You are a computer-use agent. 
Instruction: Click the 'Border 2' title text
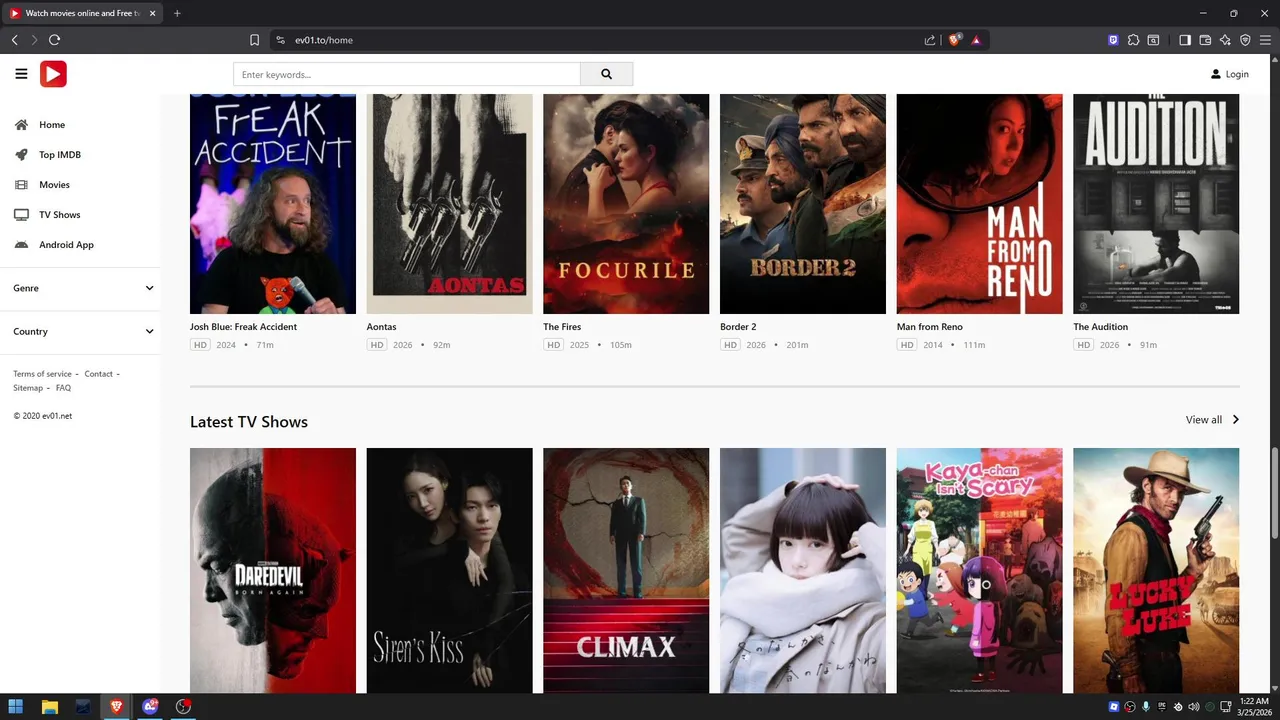coord(738,327)
